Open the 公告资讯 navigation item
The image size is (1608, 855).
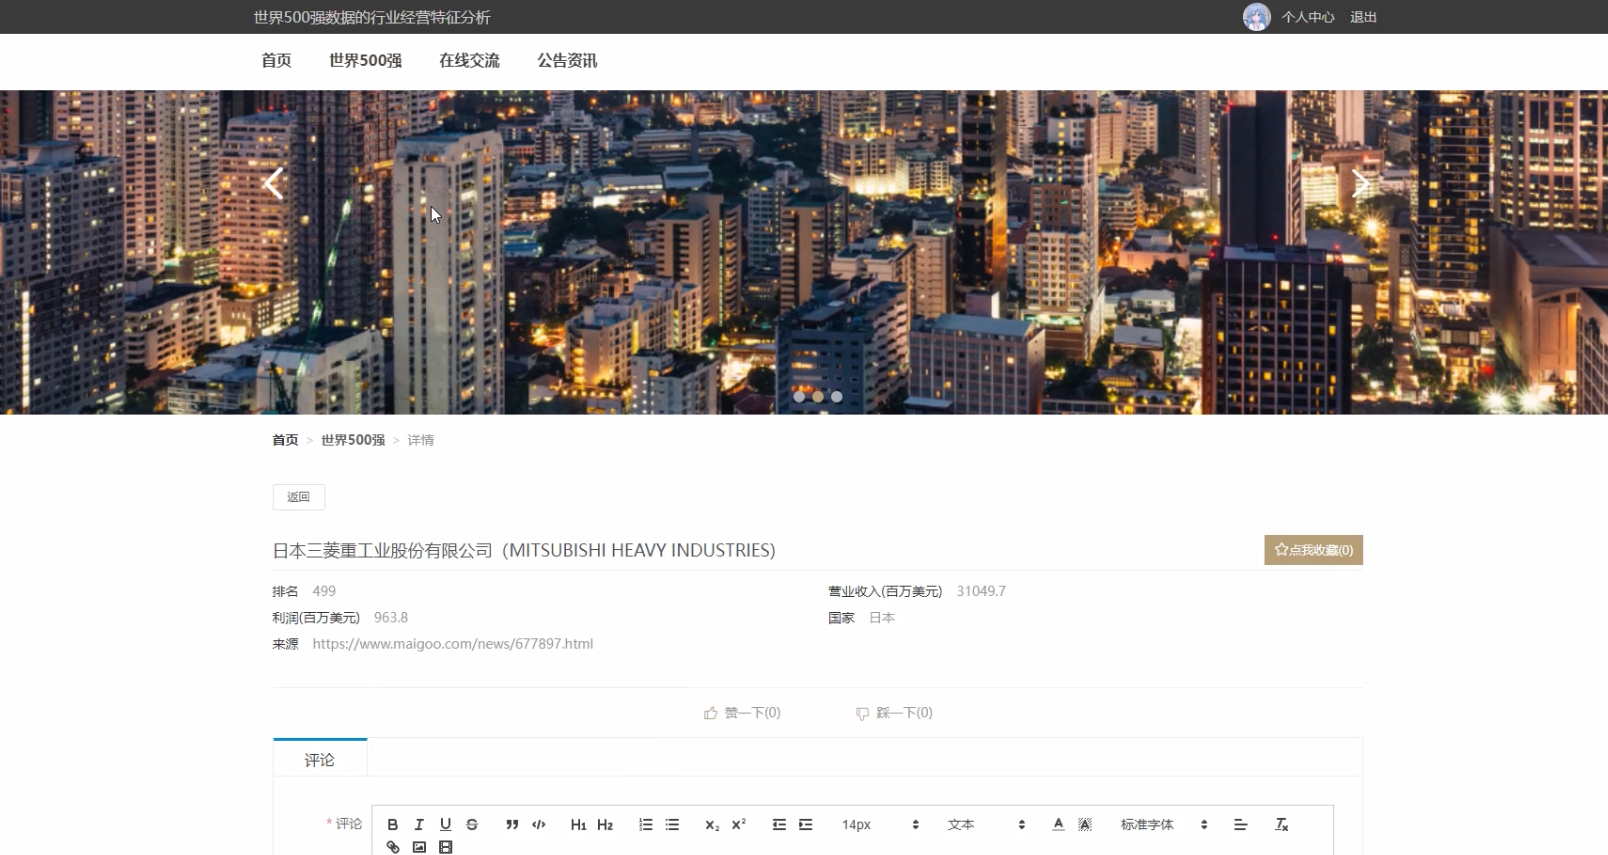(x=567, y=61)
